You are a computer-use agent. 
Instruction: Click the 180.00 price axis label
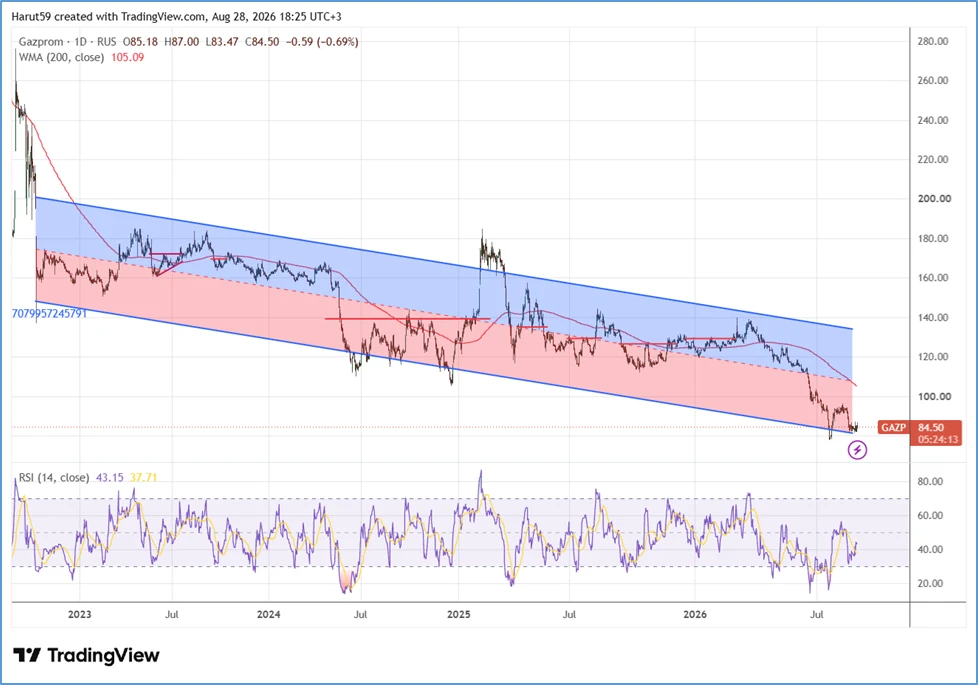pyautogui.click(x=932, y=238)
